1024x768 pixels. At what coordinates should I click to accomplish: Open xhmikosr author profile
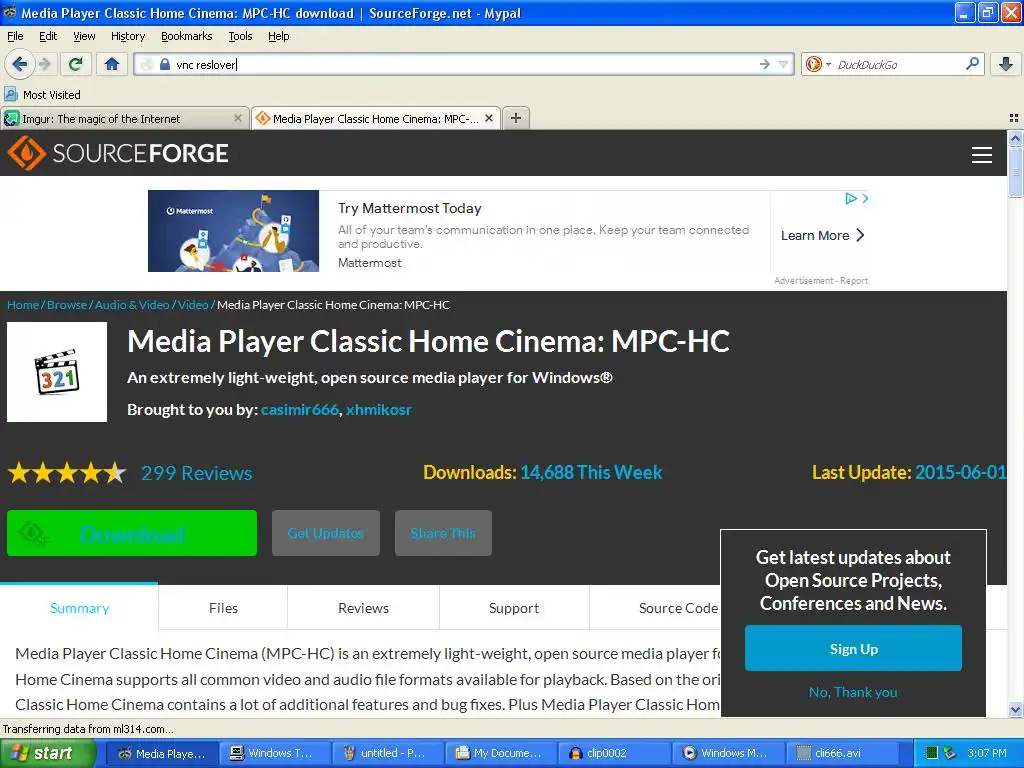pyautogui.click(x=379, y=409)
